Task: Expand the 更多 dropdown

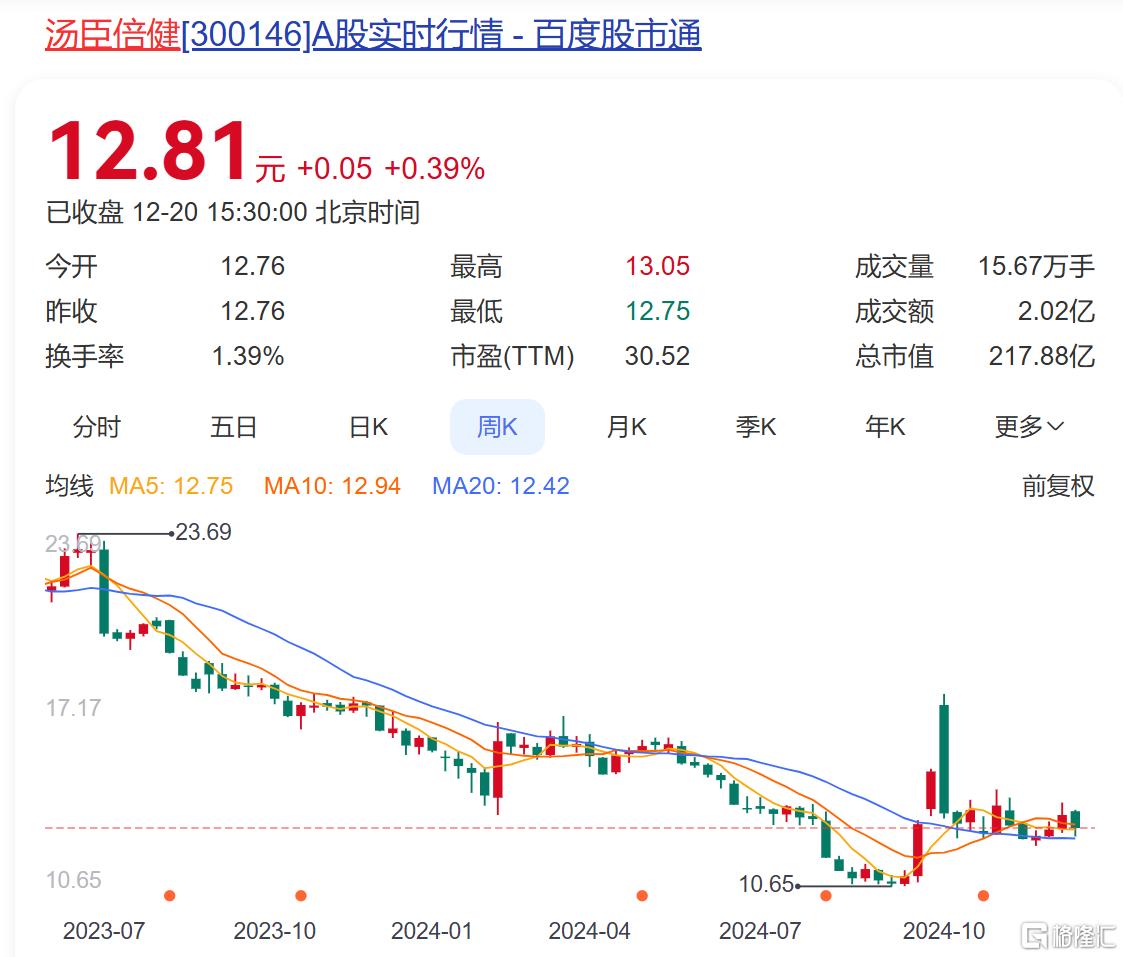Action: [1029, 427]
